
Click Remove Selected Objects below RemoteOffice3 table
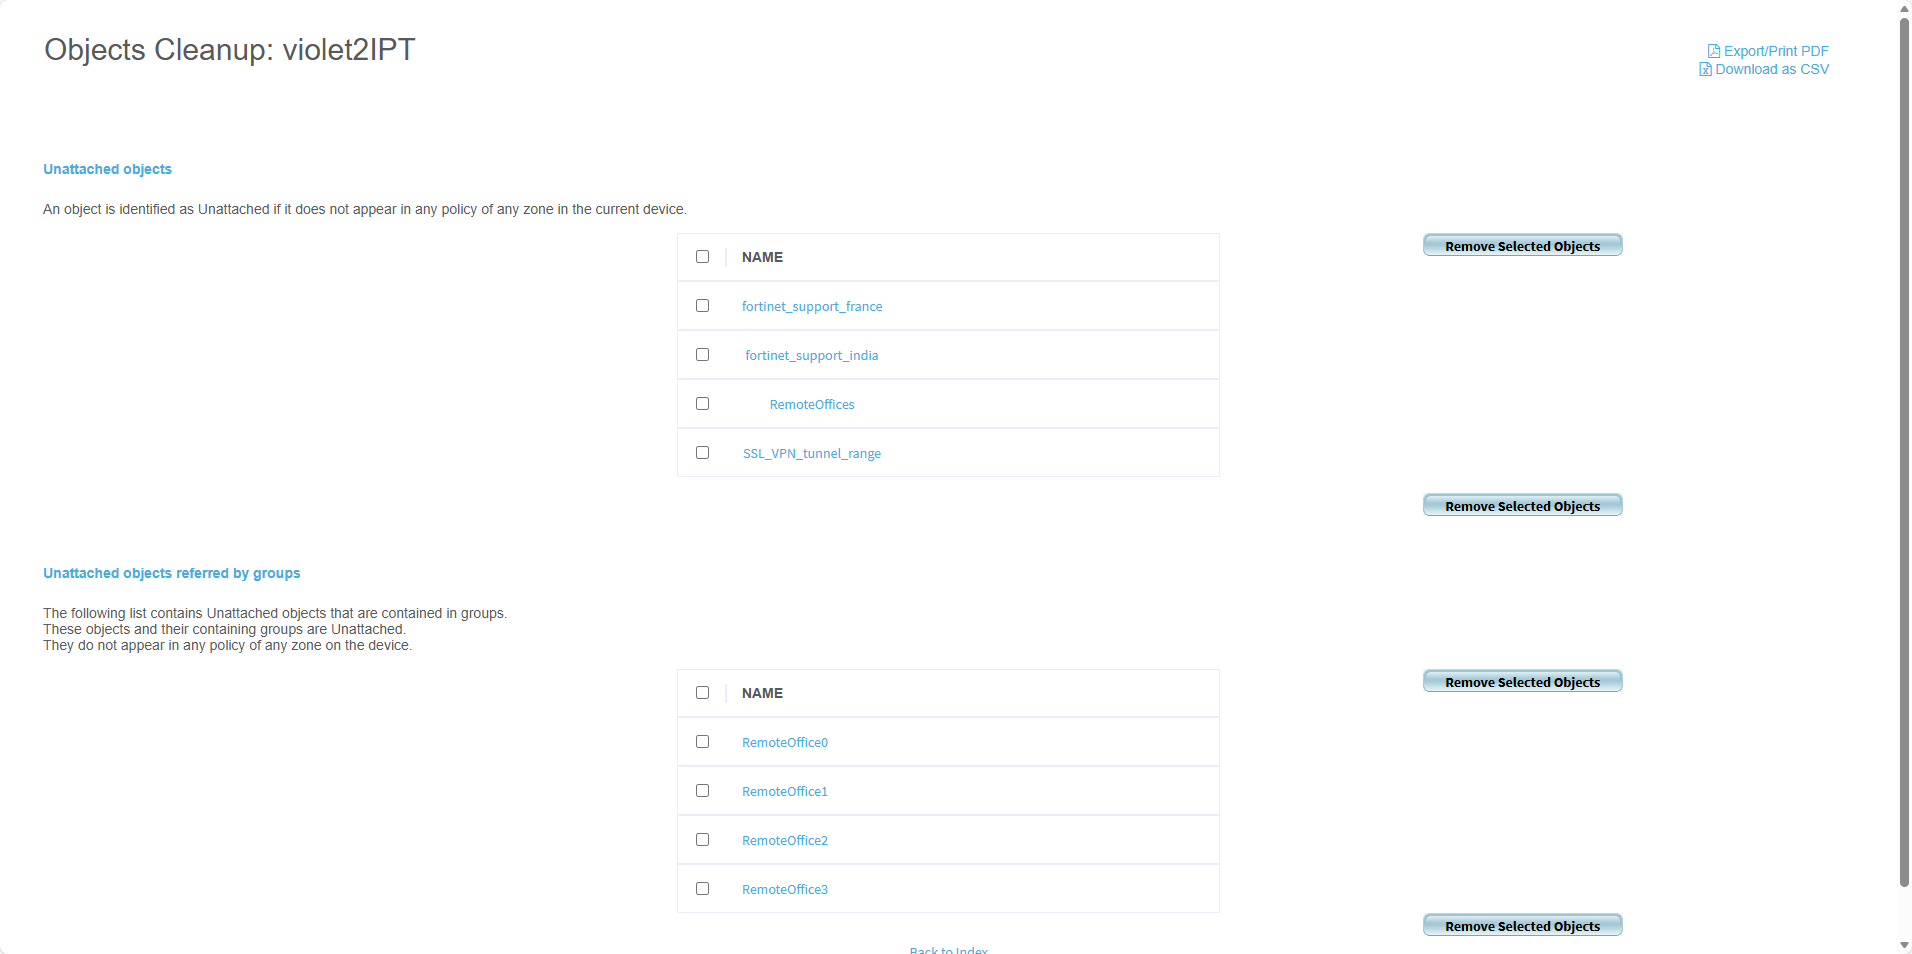click(1522, 926)
